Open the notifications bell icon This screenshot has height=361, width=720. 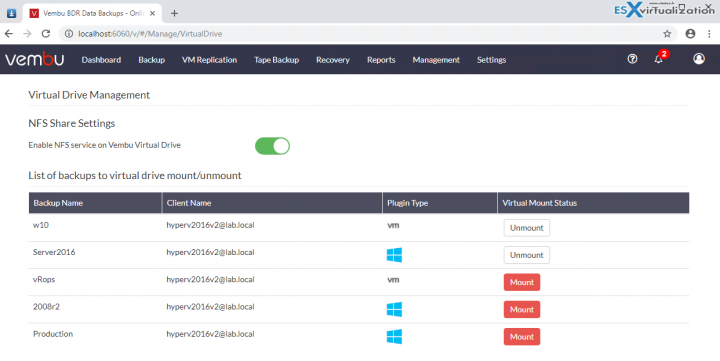[x=658, y=59]
